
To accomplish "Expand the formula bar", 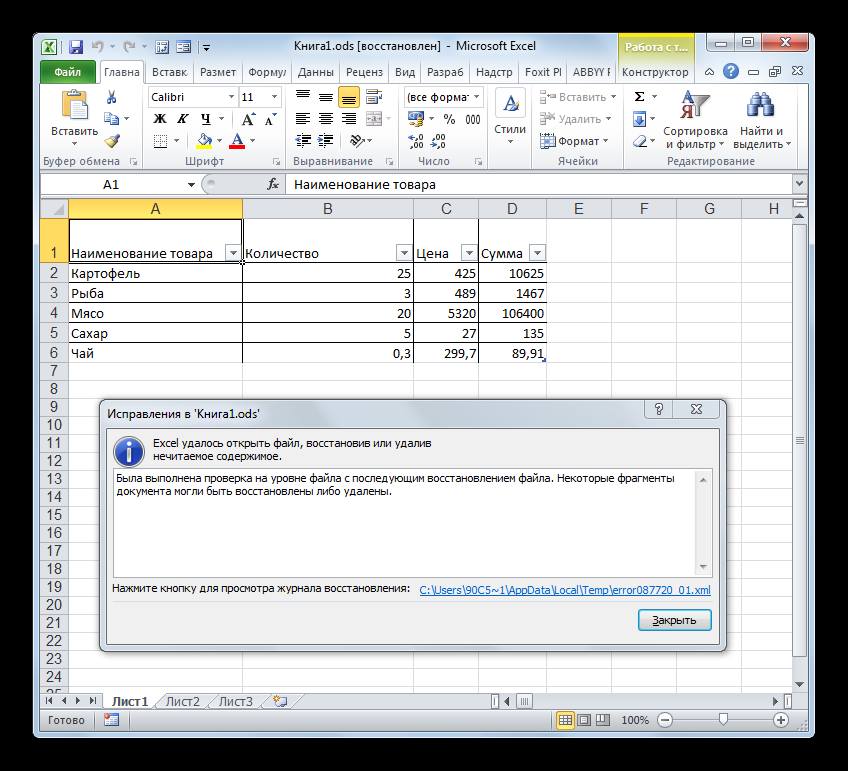I will pyautogui.click(x=799, y=184).
